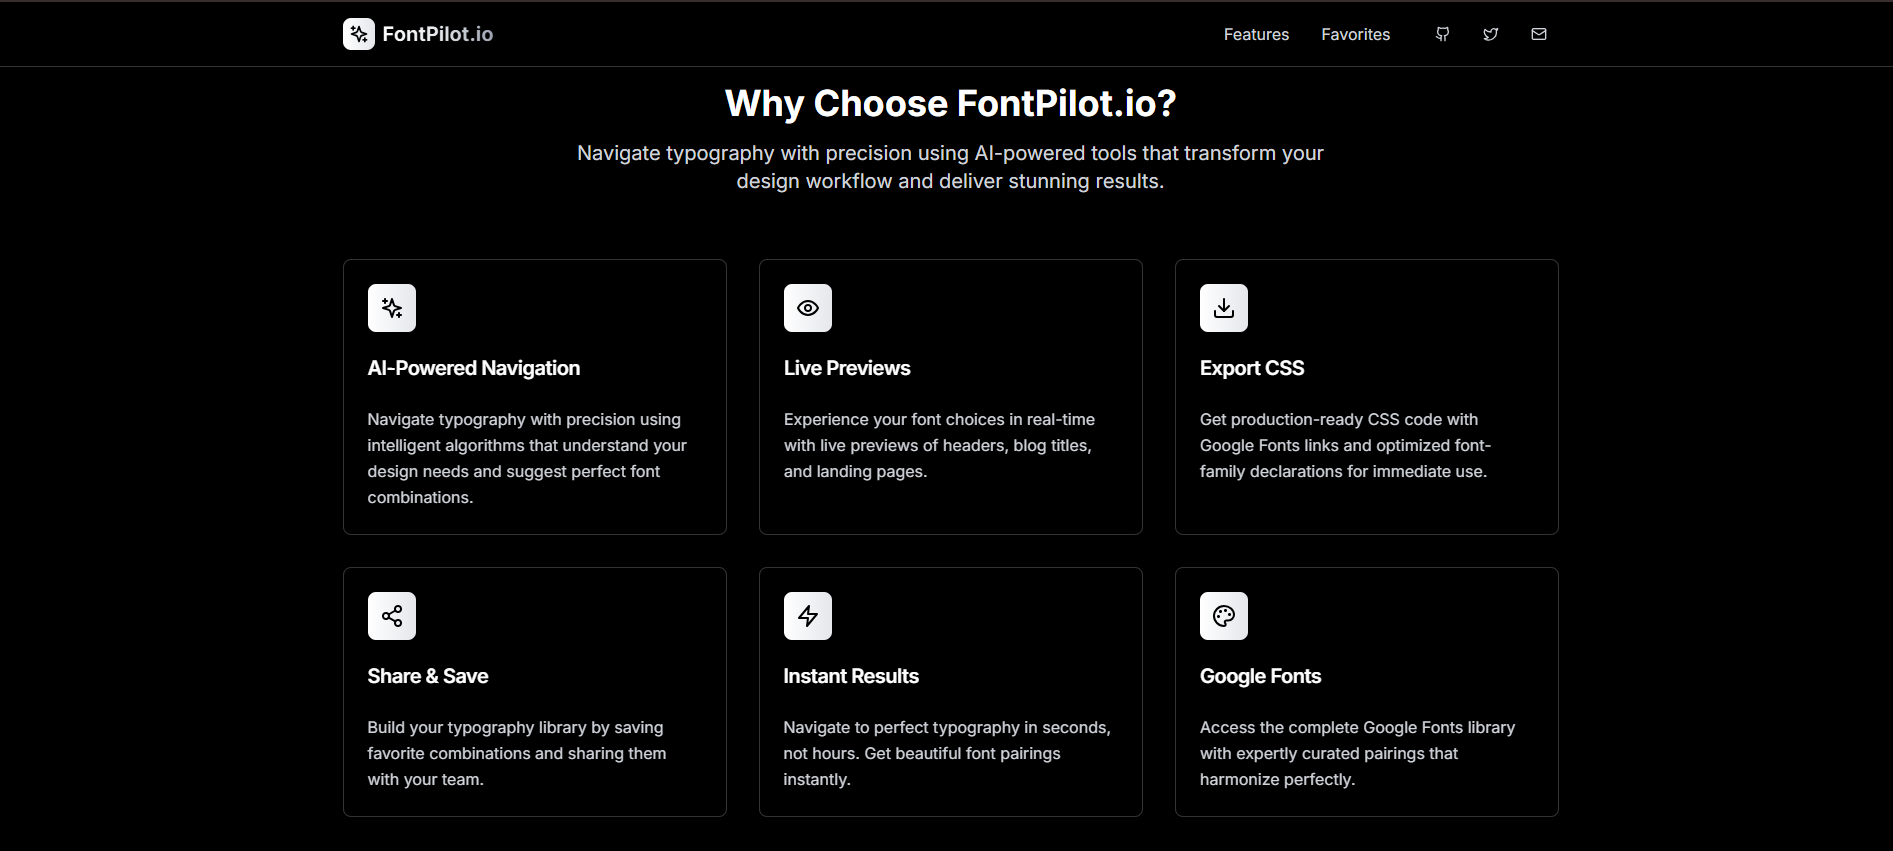Click the FontPilot.io brand name text

[x=437, y=33]
